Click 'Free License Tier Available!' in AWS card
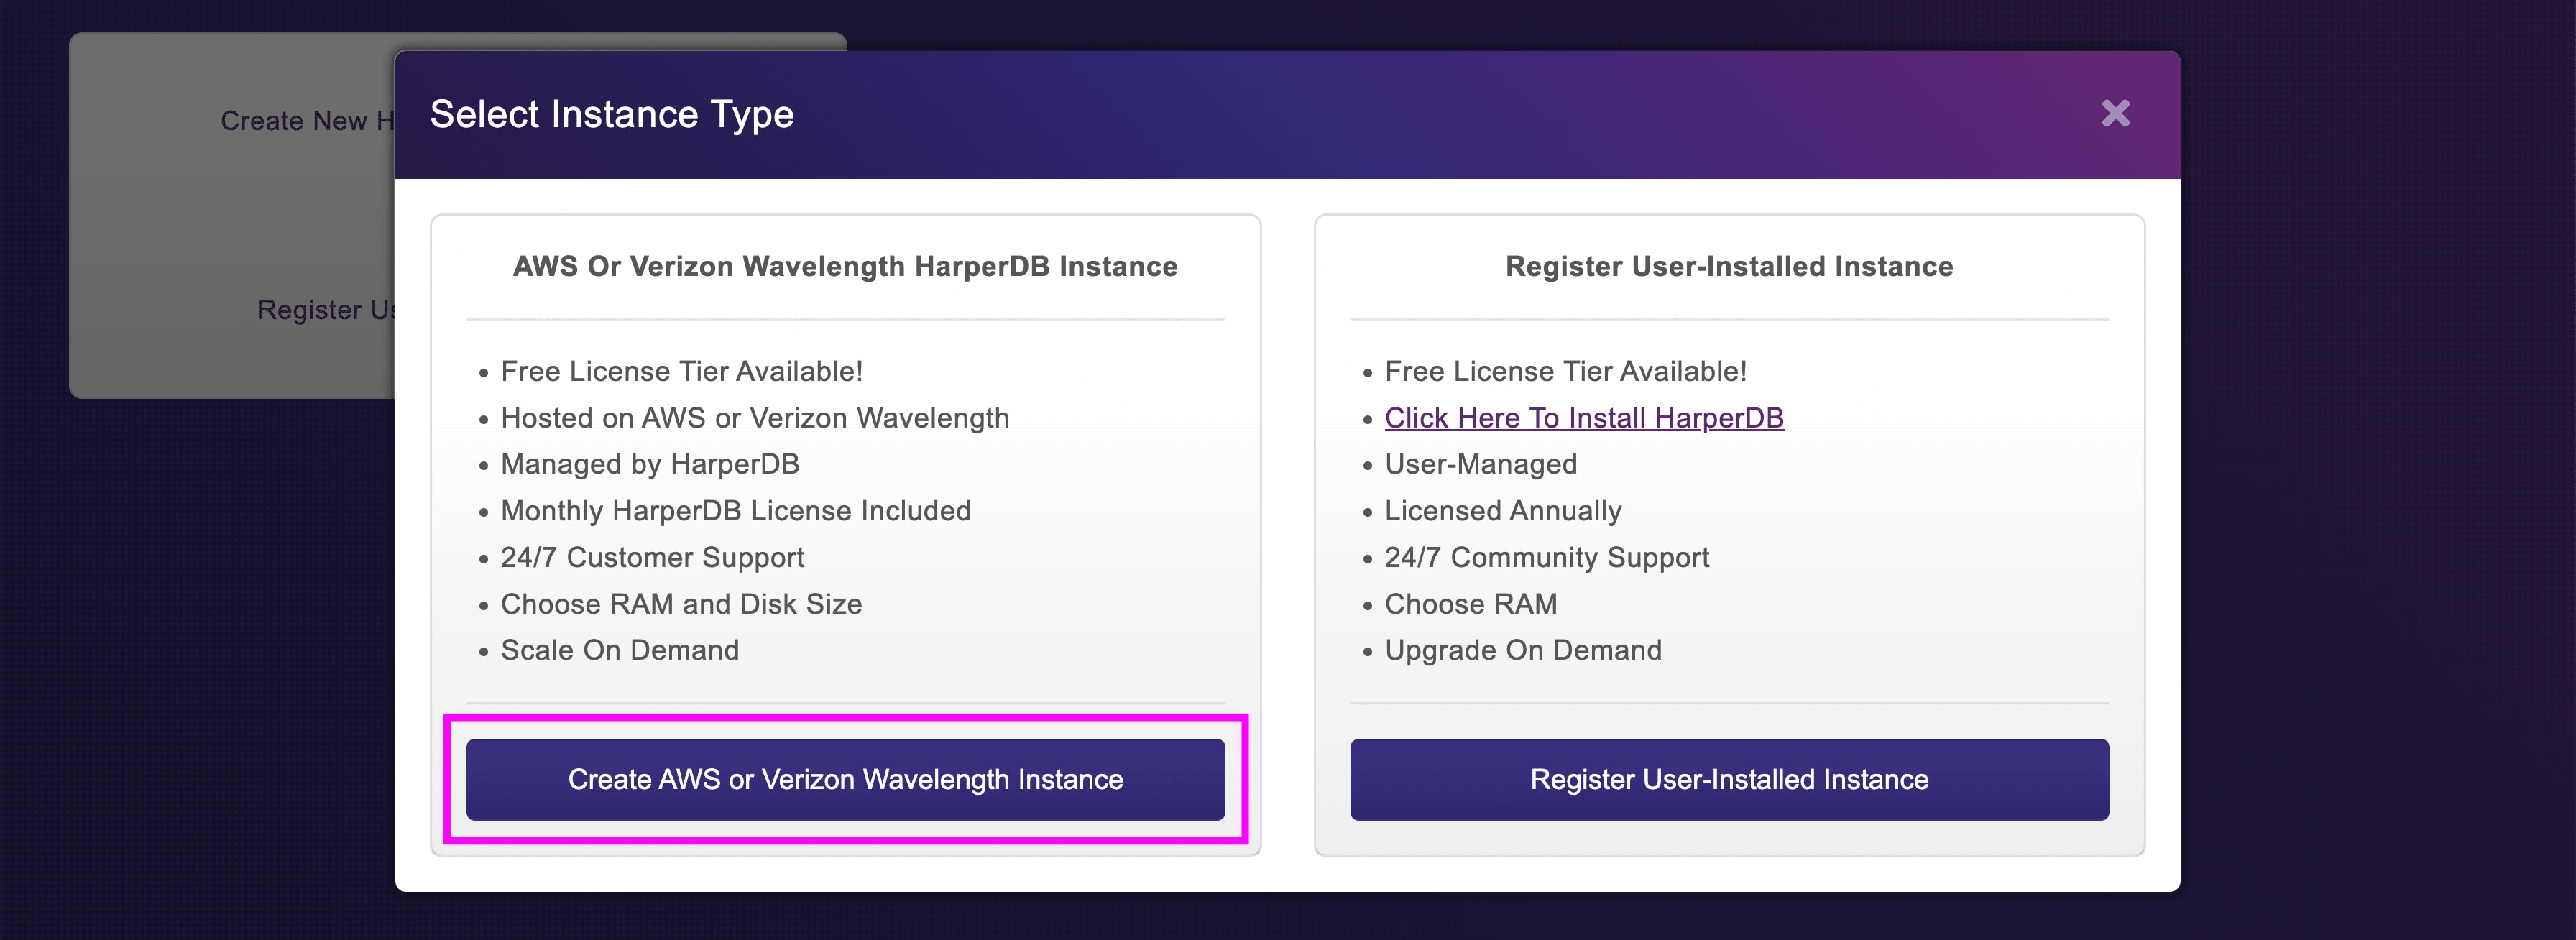Screen dimensions: 2576x940 coord(682,371)
